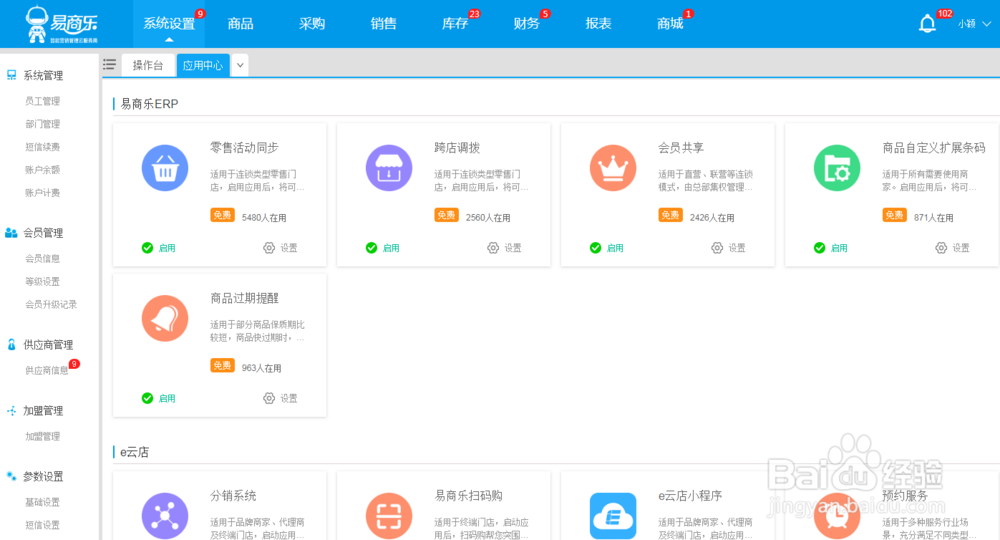1000x540 pixels.
Task: Open the 系统设置 top menu
Action: tap(169, 24)
